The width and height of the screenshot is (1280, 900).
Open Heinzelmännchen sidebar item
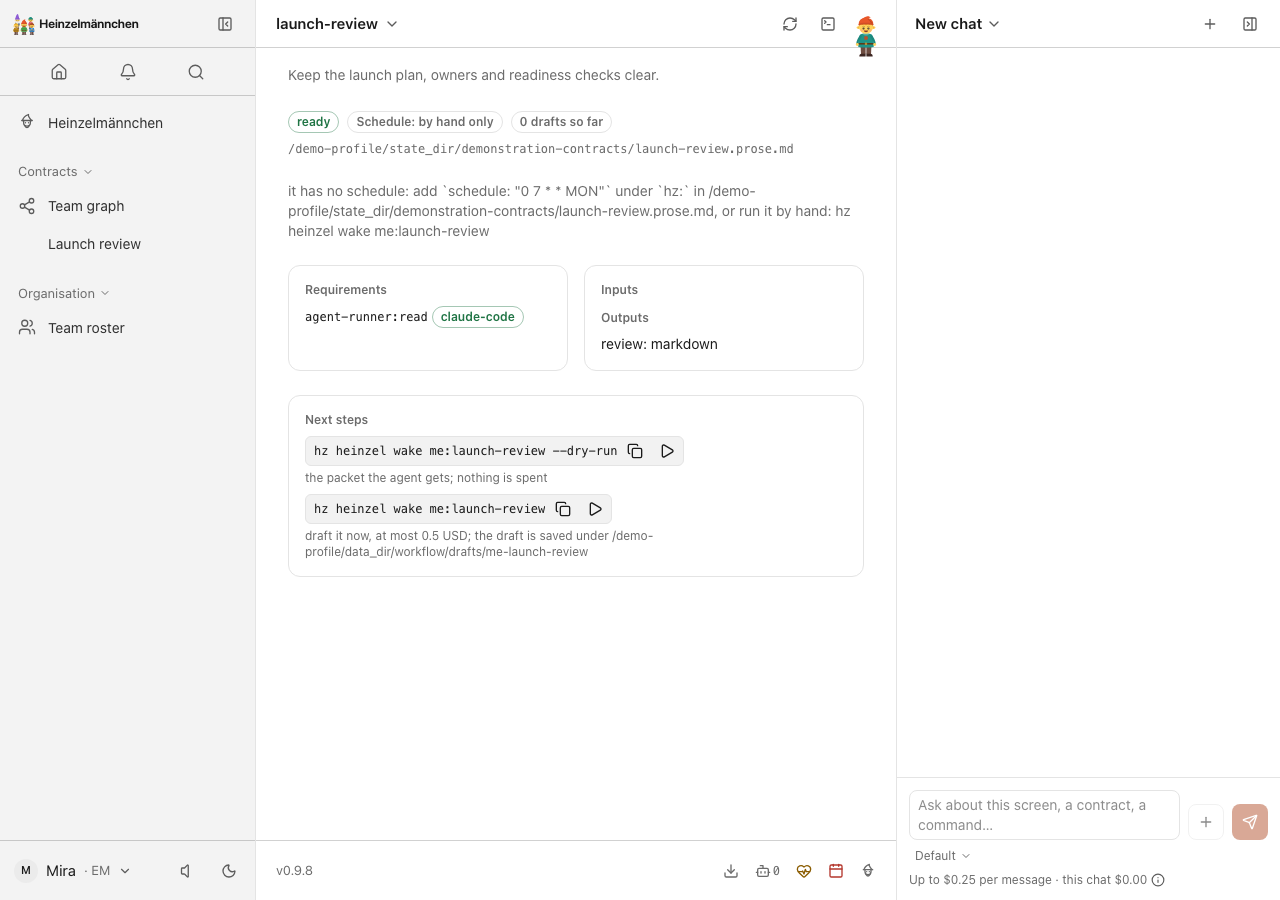pyautogui.click(x=128, y=123)
